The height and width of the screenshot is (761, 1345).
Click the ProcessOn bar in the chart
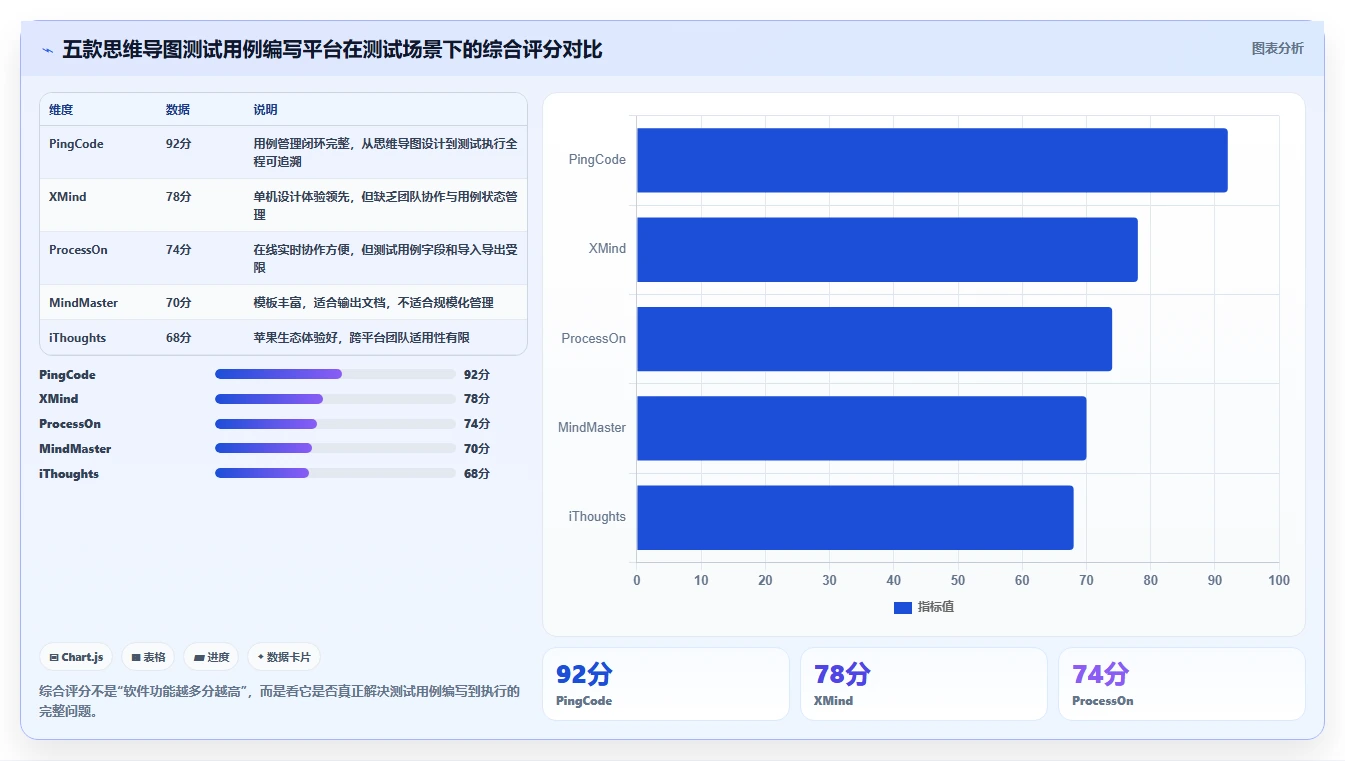click(x=874, y=339)
